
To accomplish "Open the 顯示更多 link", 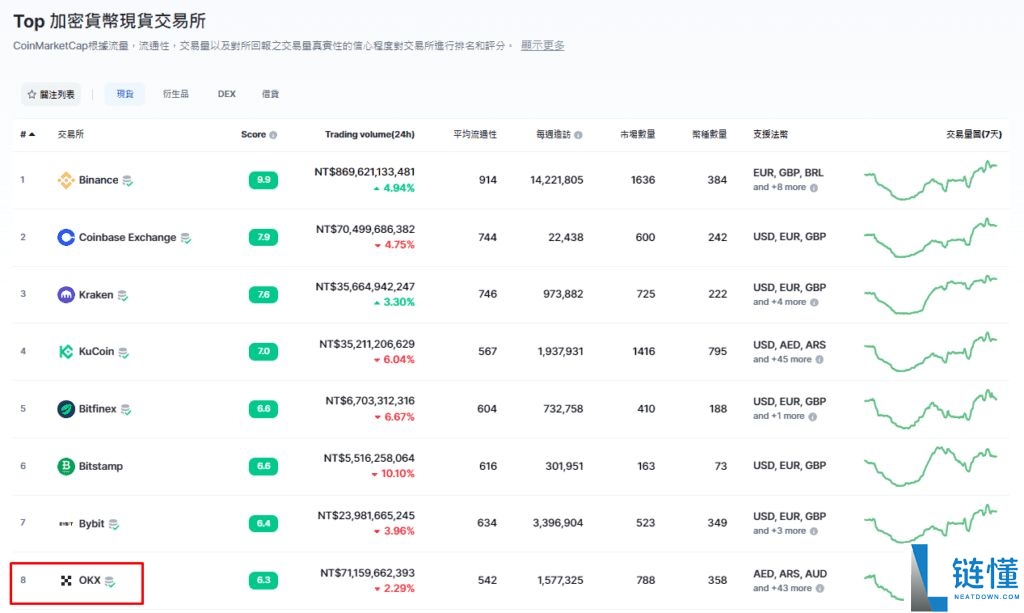I will pyautogui.click(x=543, y=46).
